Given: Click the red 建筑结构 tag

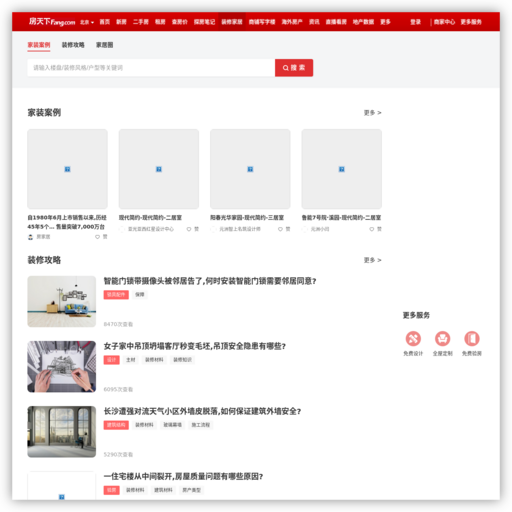Looking at the screenshot, I should 116,425.
